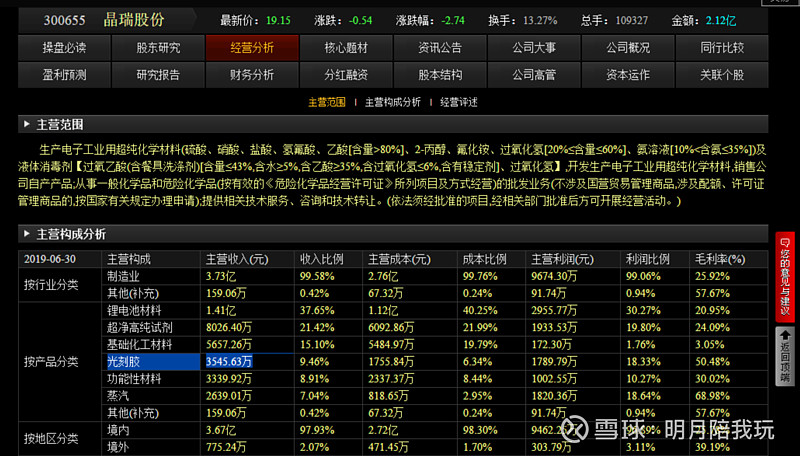The image size is (800, 456).
Task: Click cost value 6092.86万
Action: coord(391,327)
